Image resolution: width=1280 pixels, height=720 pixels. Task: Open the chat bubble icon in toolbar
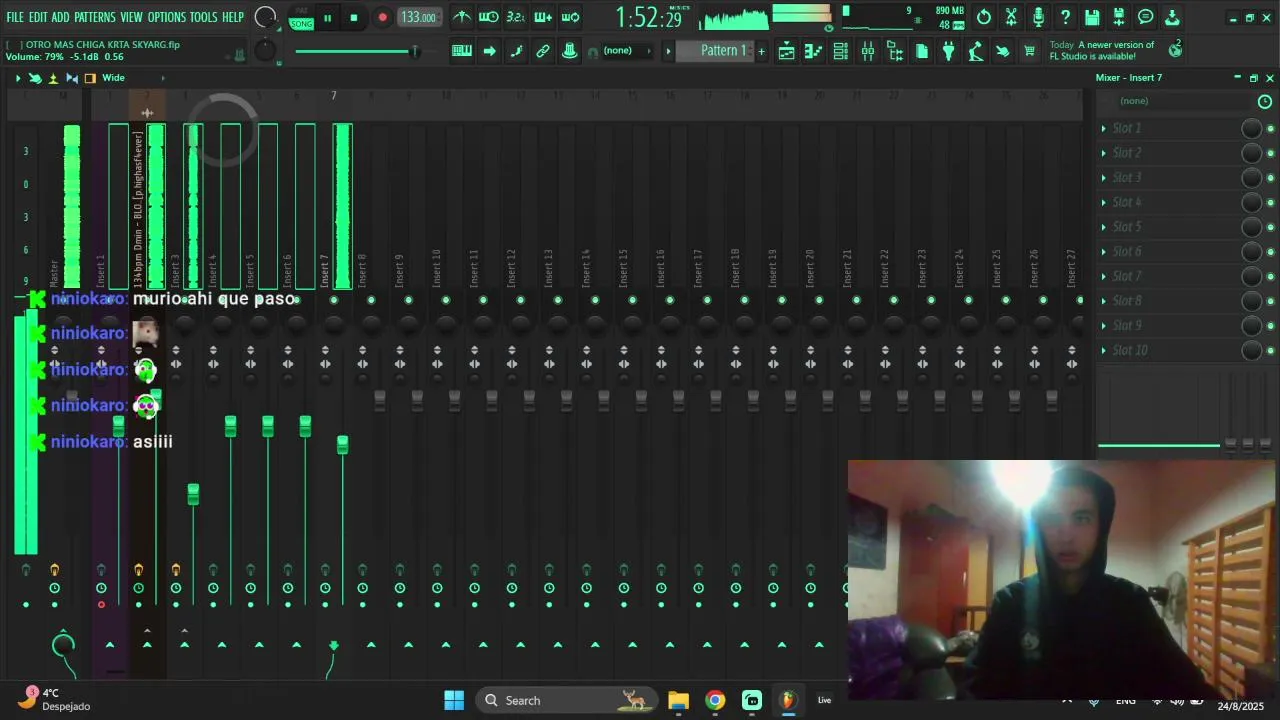click(x=1146, y=17)
